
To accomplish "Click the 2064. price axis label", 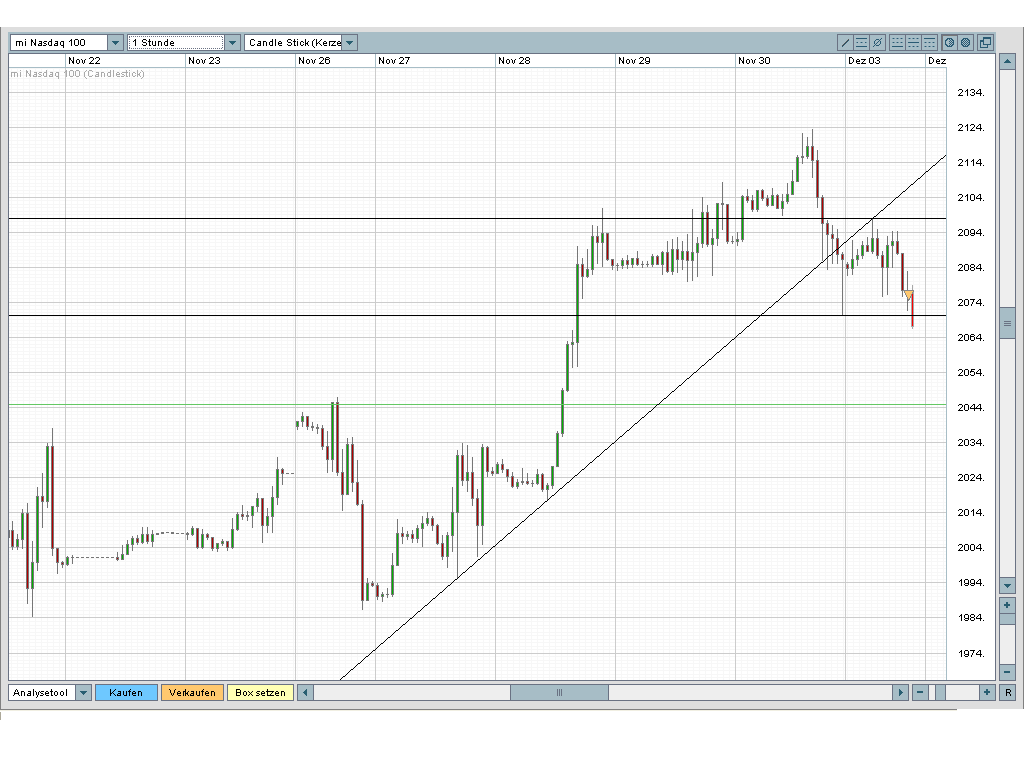I will click(x=971, y=338).
